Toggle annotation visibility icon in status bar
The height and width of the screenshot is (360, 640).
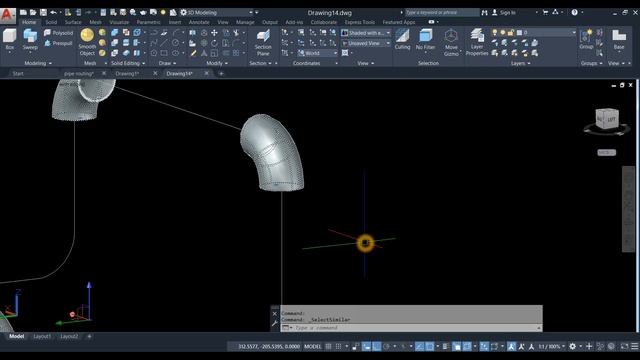point(511,347)
